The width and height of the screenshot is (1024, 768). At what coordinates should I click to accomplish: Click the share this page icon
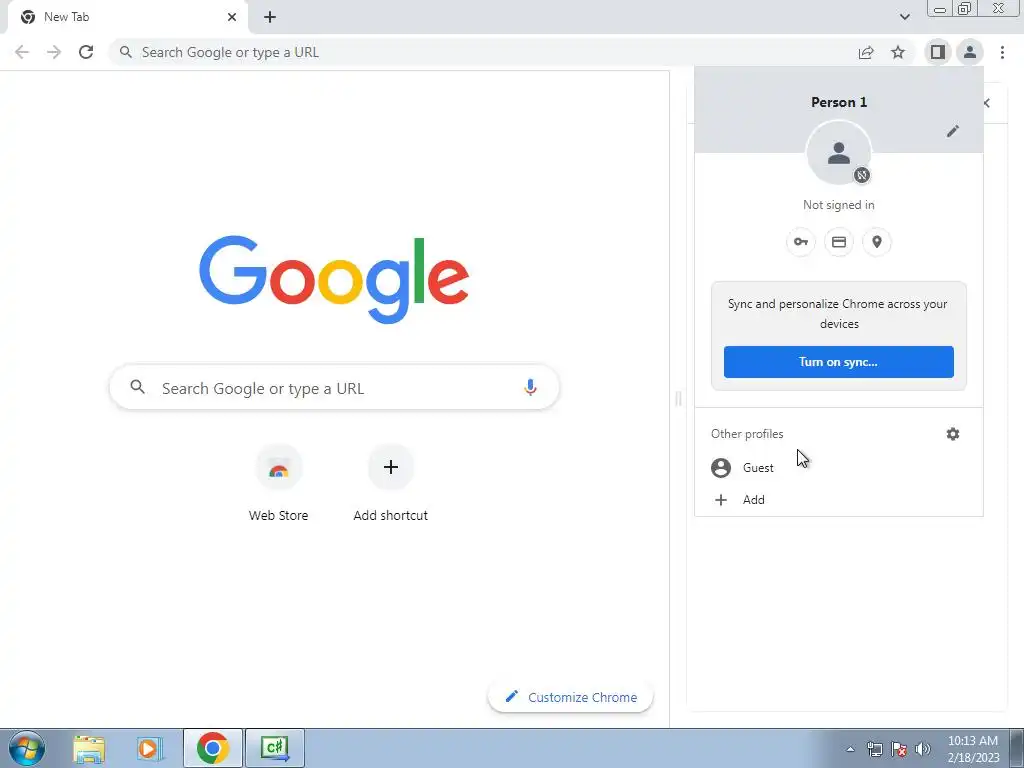(x=866, y=52)
